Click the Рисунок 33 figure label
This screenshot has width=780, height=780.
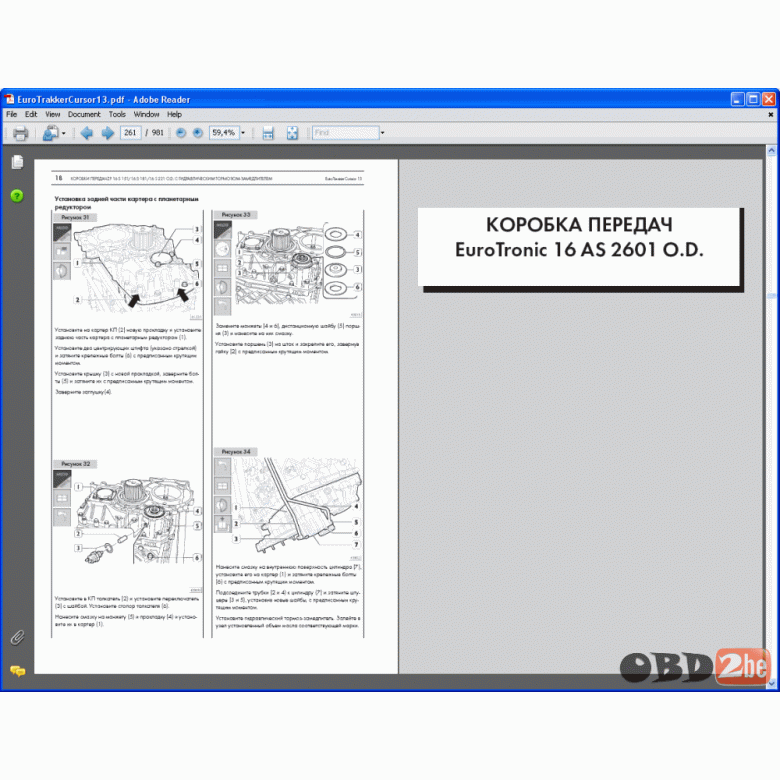(x=236, y=215)
